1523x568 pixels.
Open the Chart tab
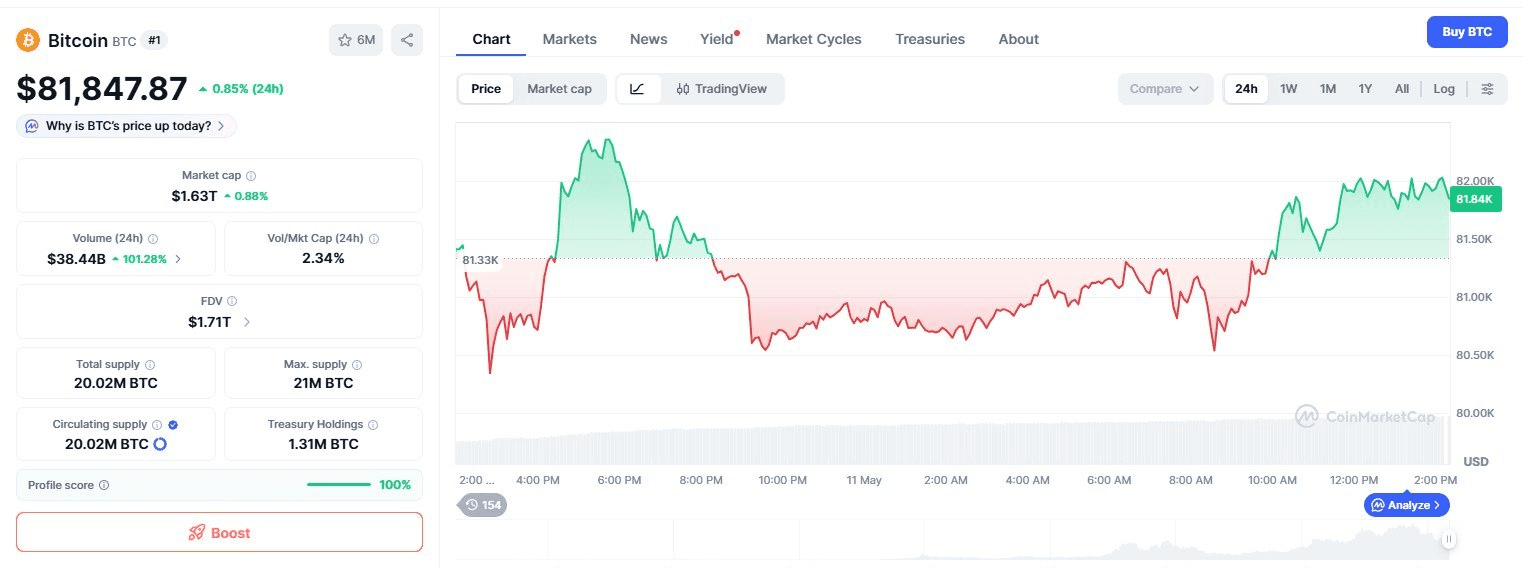point(491,39)
